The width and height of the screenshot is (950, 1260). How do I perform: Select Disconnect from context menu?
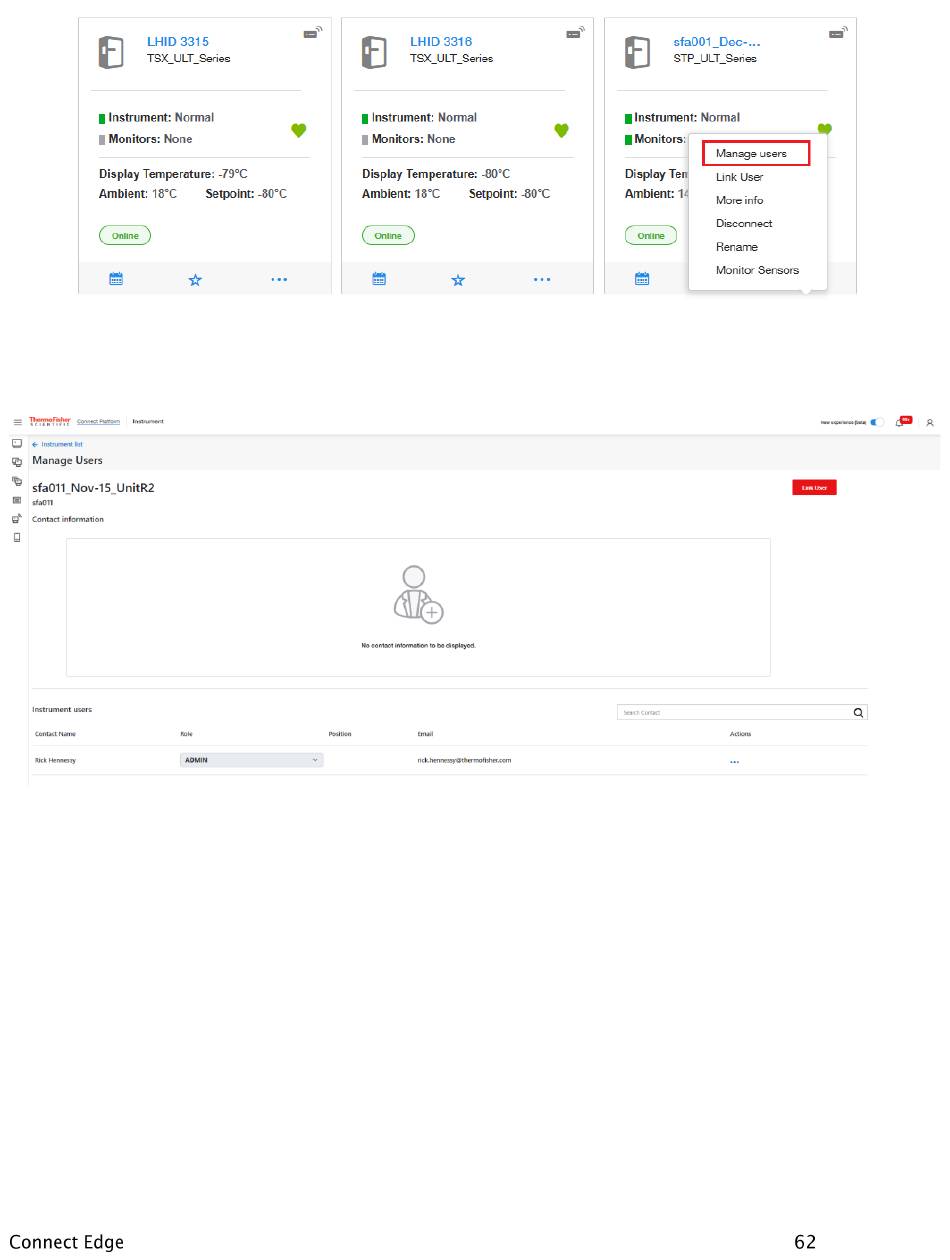pyautogui.click(x=744, y=223)
